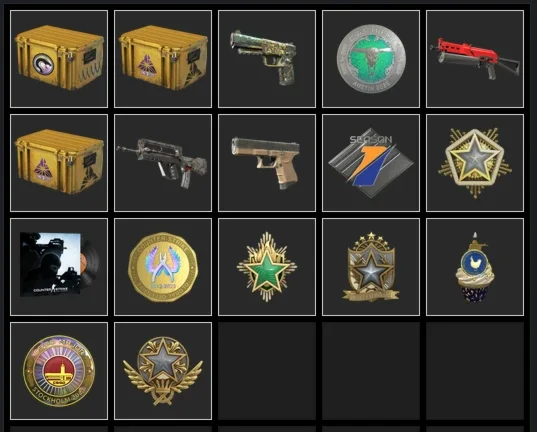Choose the red PP-Bizon submachine gun
The height and width of the screenshot is (432, 537).
point(475,59)
